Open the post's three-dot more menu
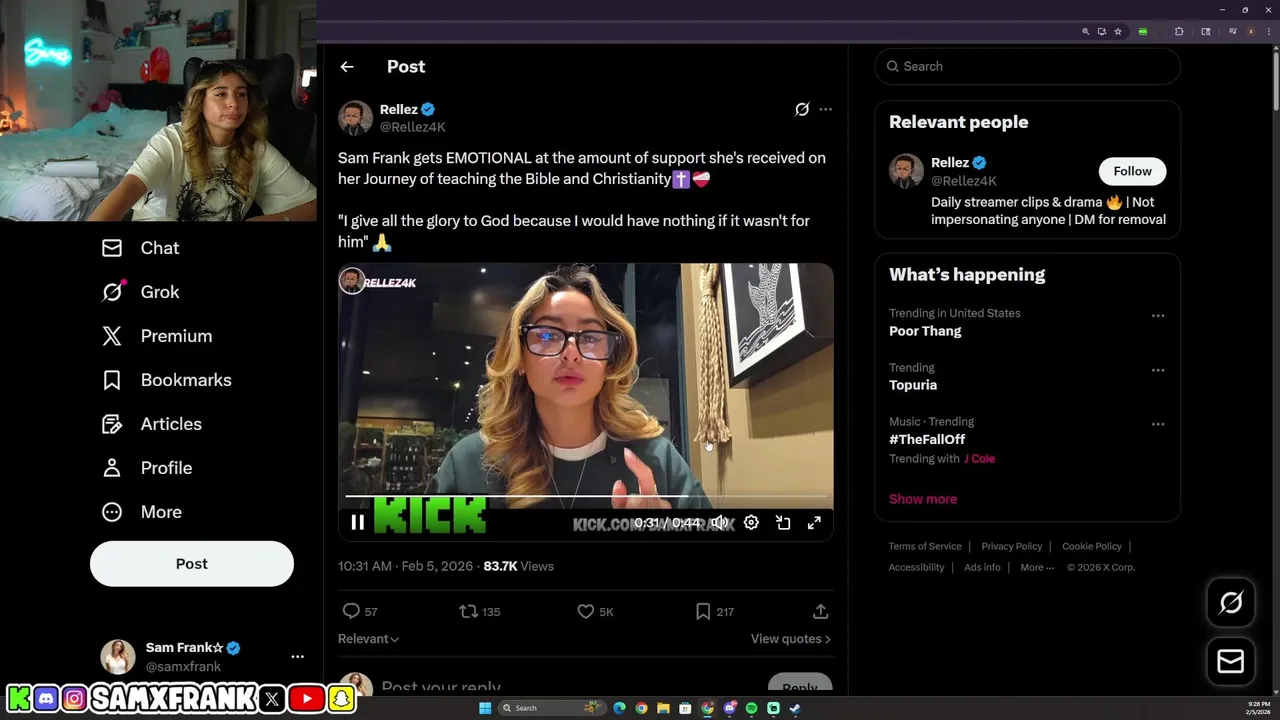The image size is (1280, 720). [825, 109]
